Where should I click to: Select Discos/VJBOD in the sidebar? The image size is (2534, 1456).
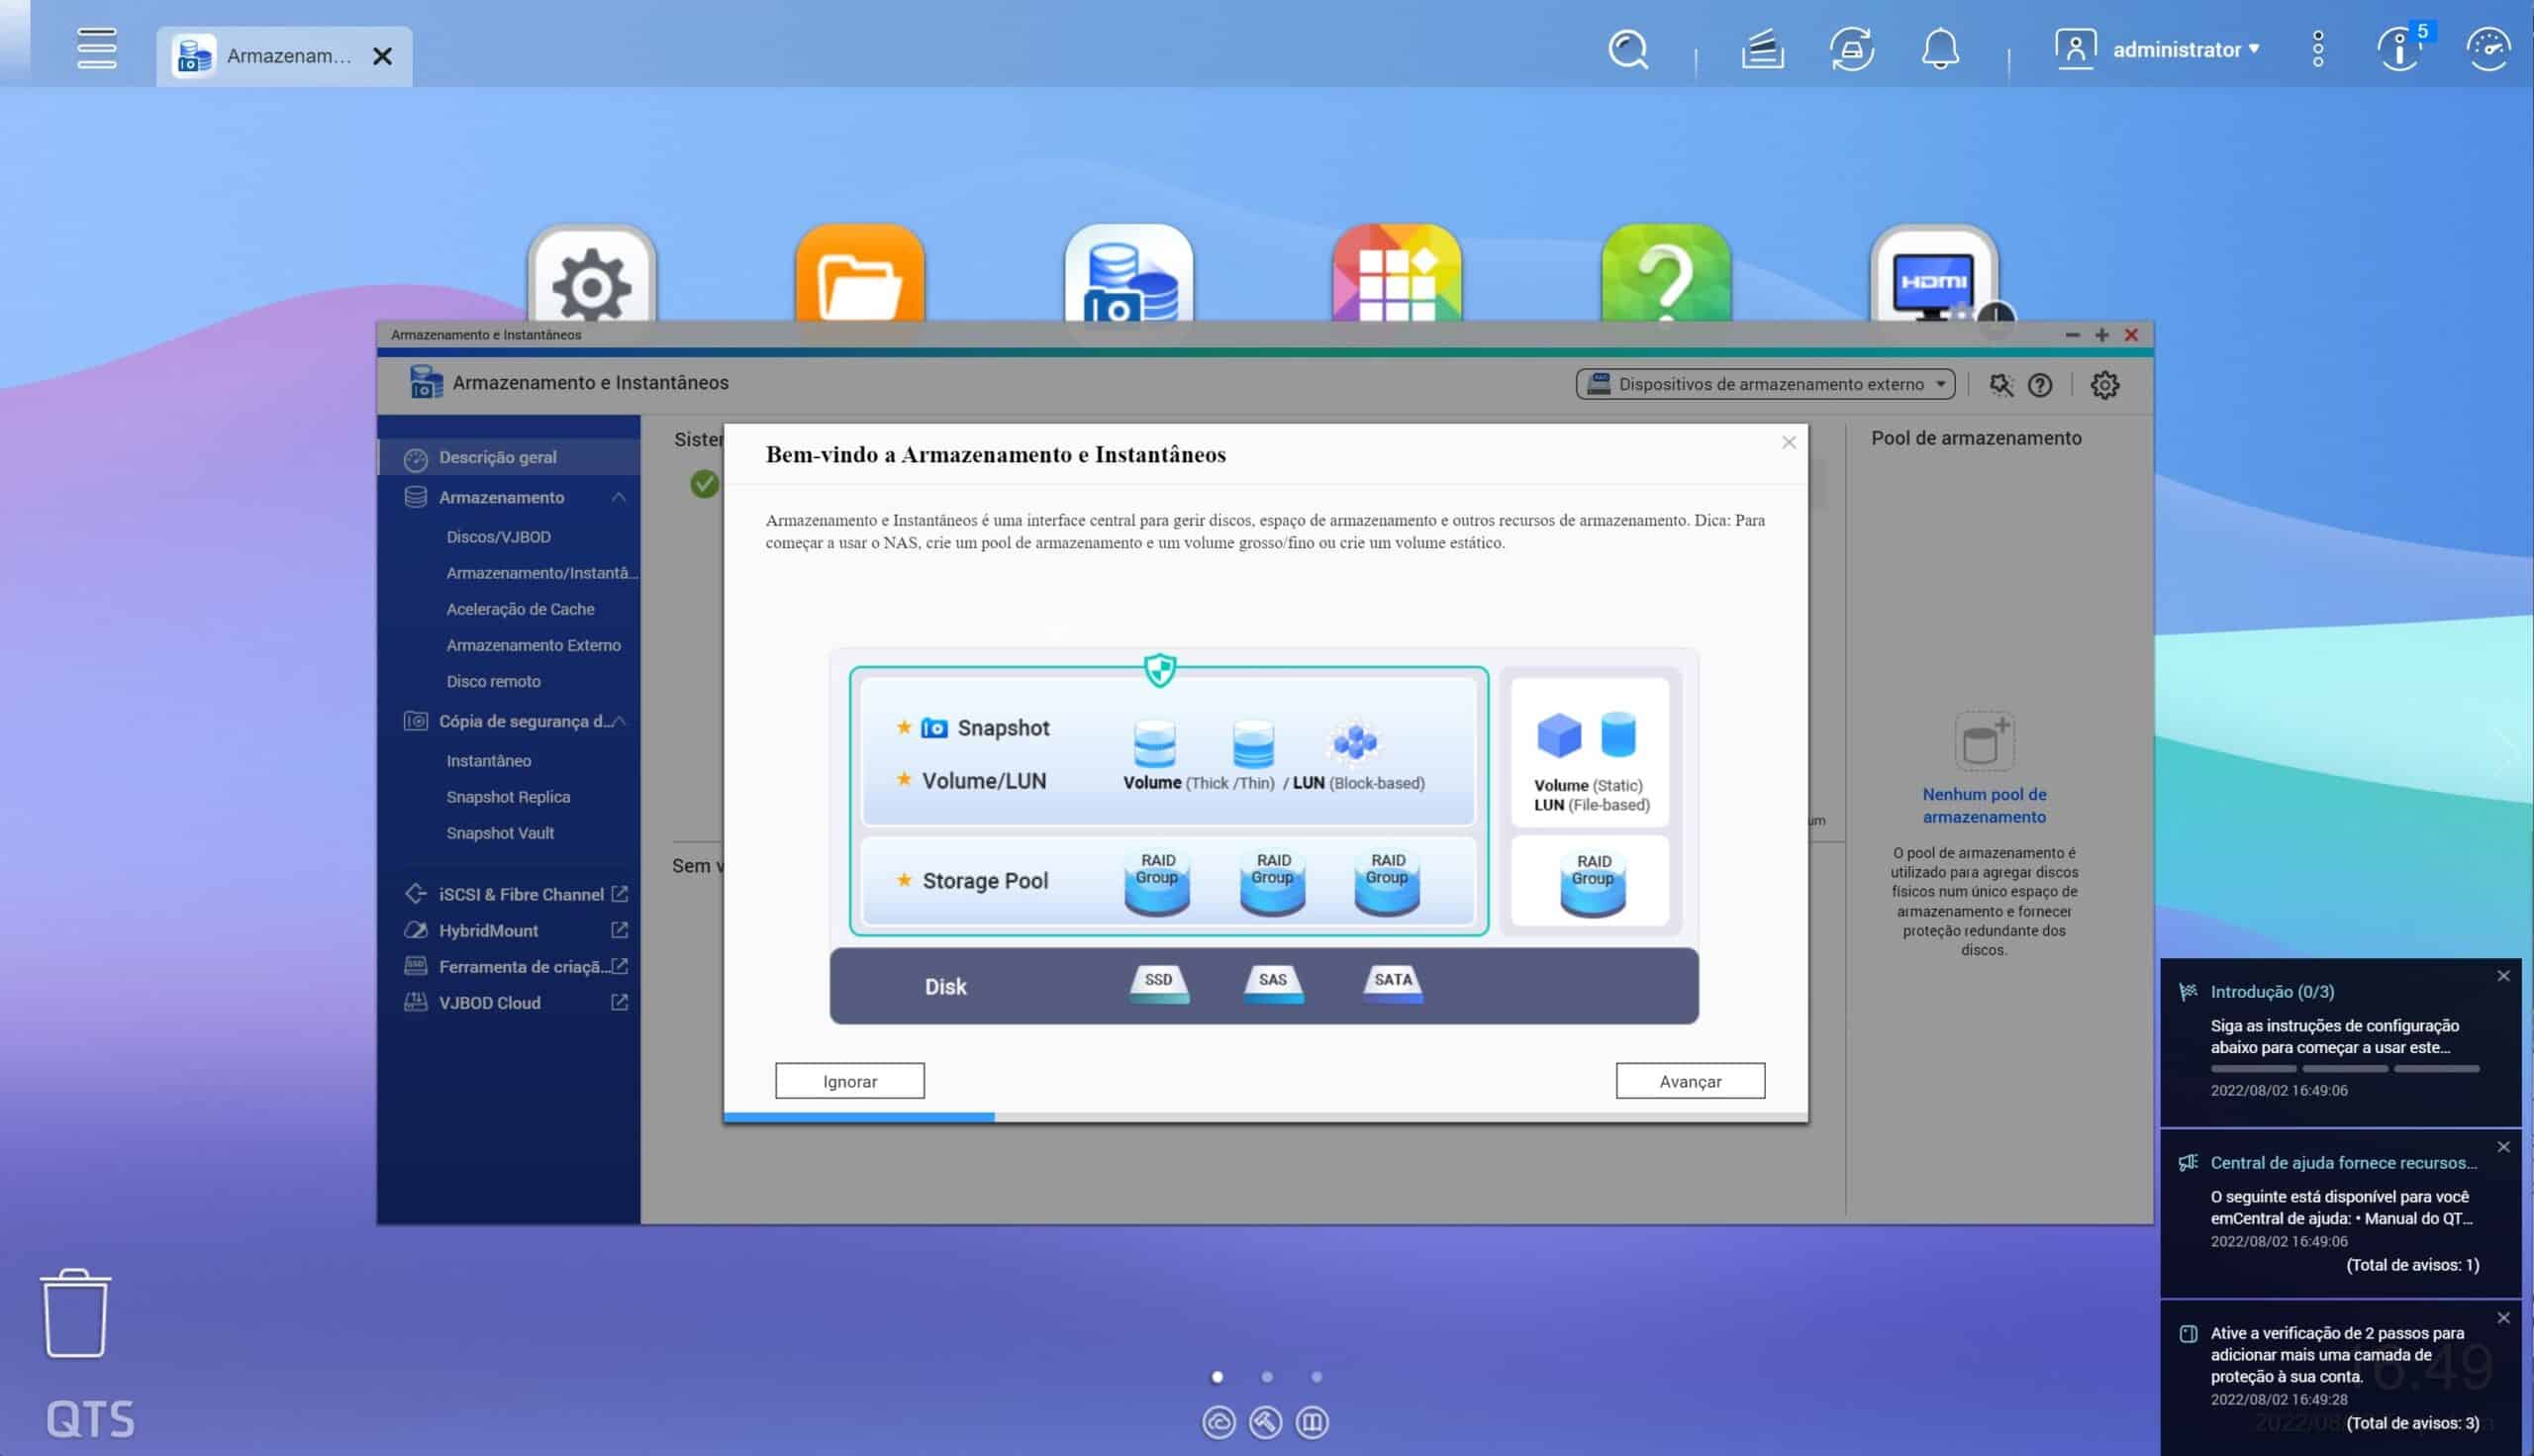[498, 537]
